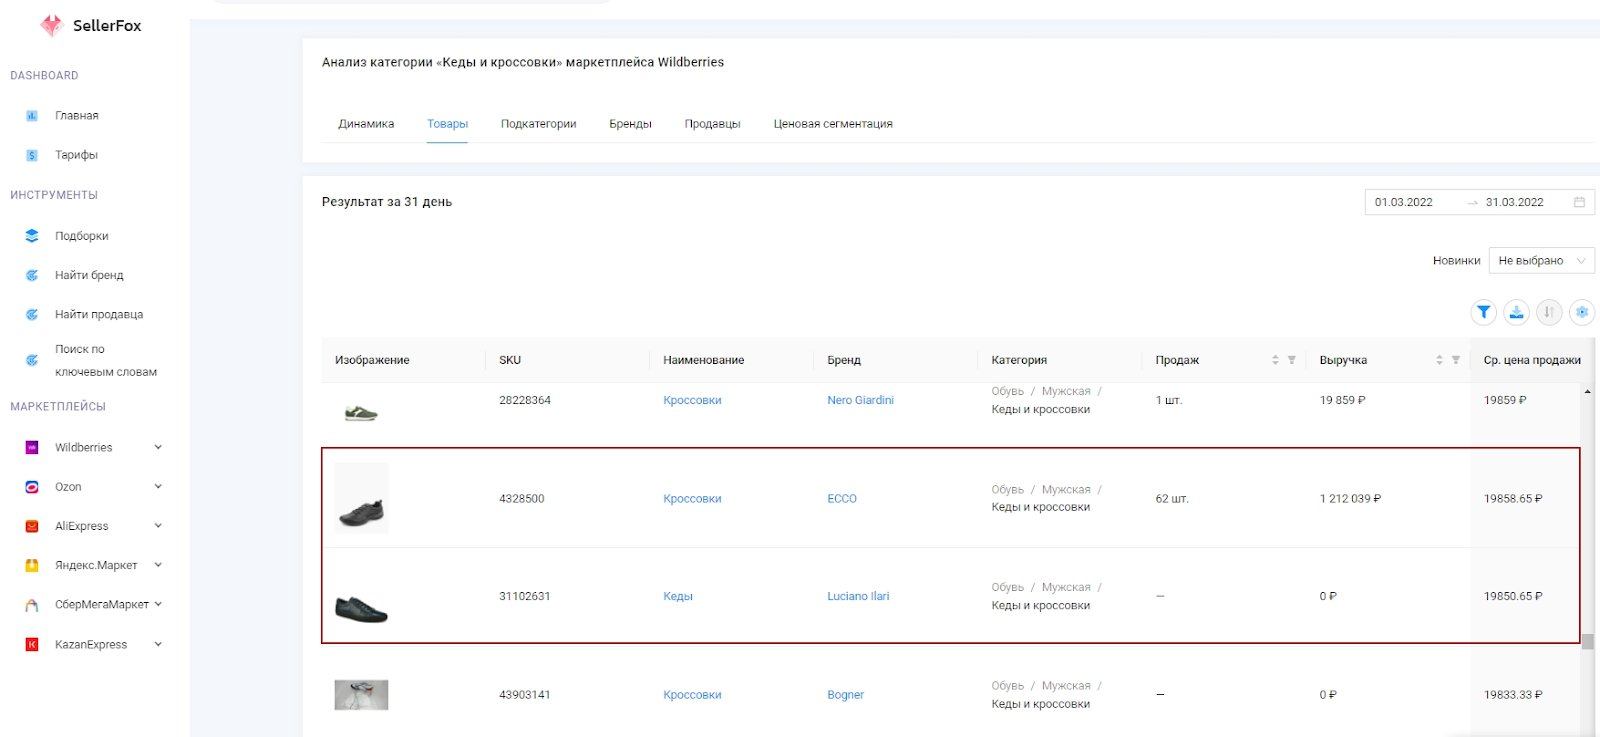Screen dimensions: 1600x737
Task: Click the start date 01.03.2022 field
Action: pyautogui.click(x=1404, y=202)
